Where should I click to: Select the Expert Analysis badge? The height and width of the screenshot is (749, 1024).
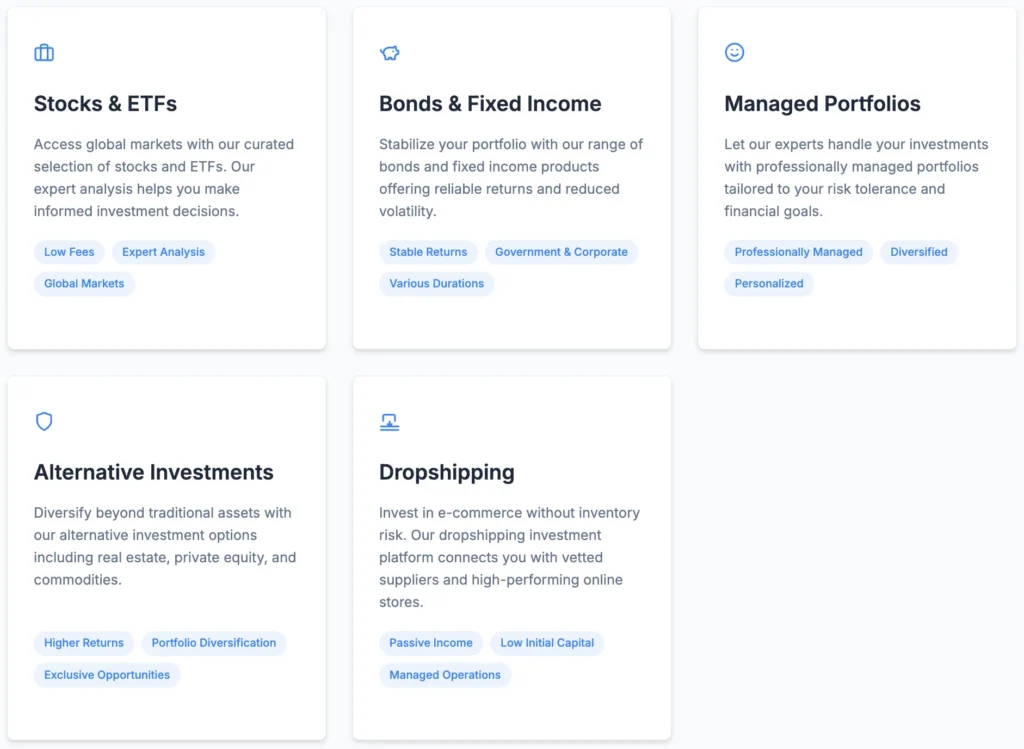tap(163, 252)
